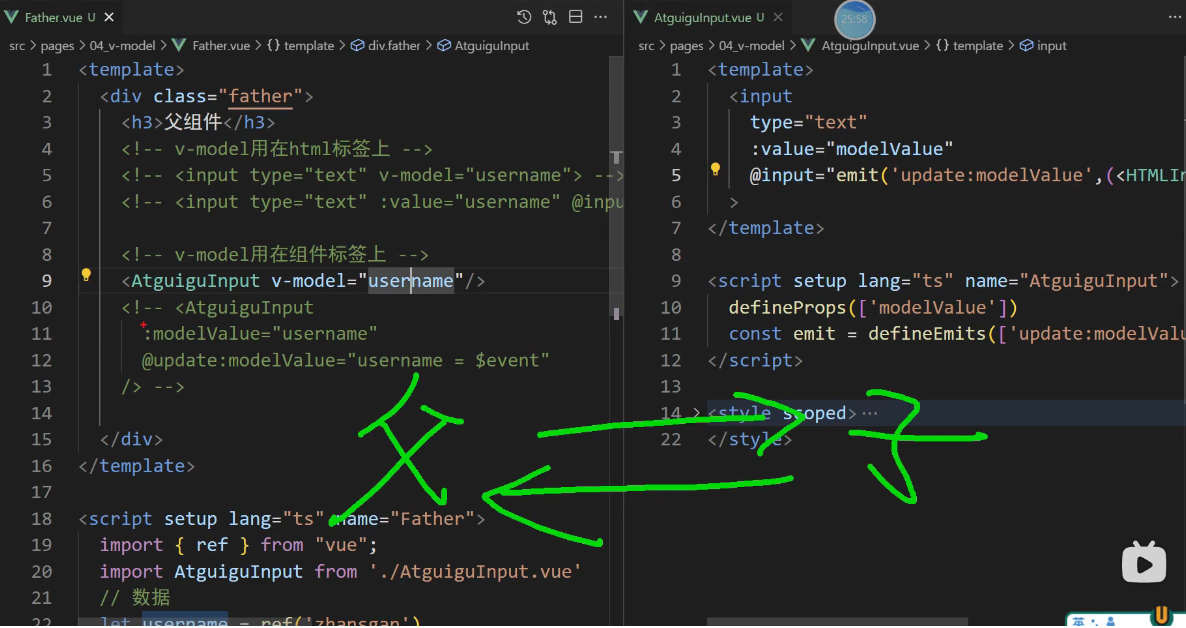Open src breadcrumb in the AtguiguInput.vue editor
Viewport: 1186px width, 628px height.
pos(646,45)
